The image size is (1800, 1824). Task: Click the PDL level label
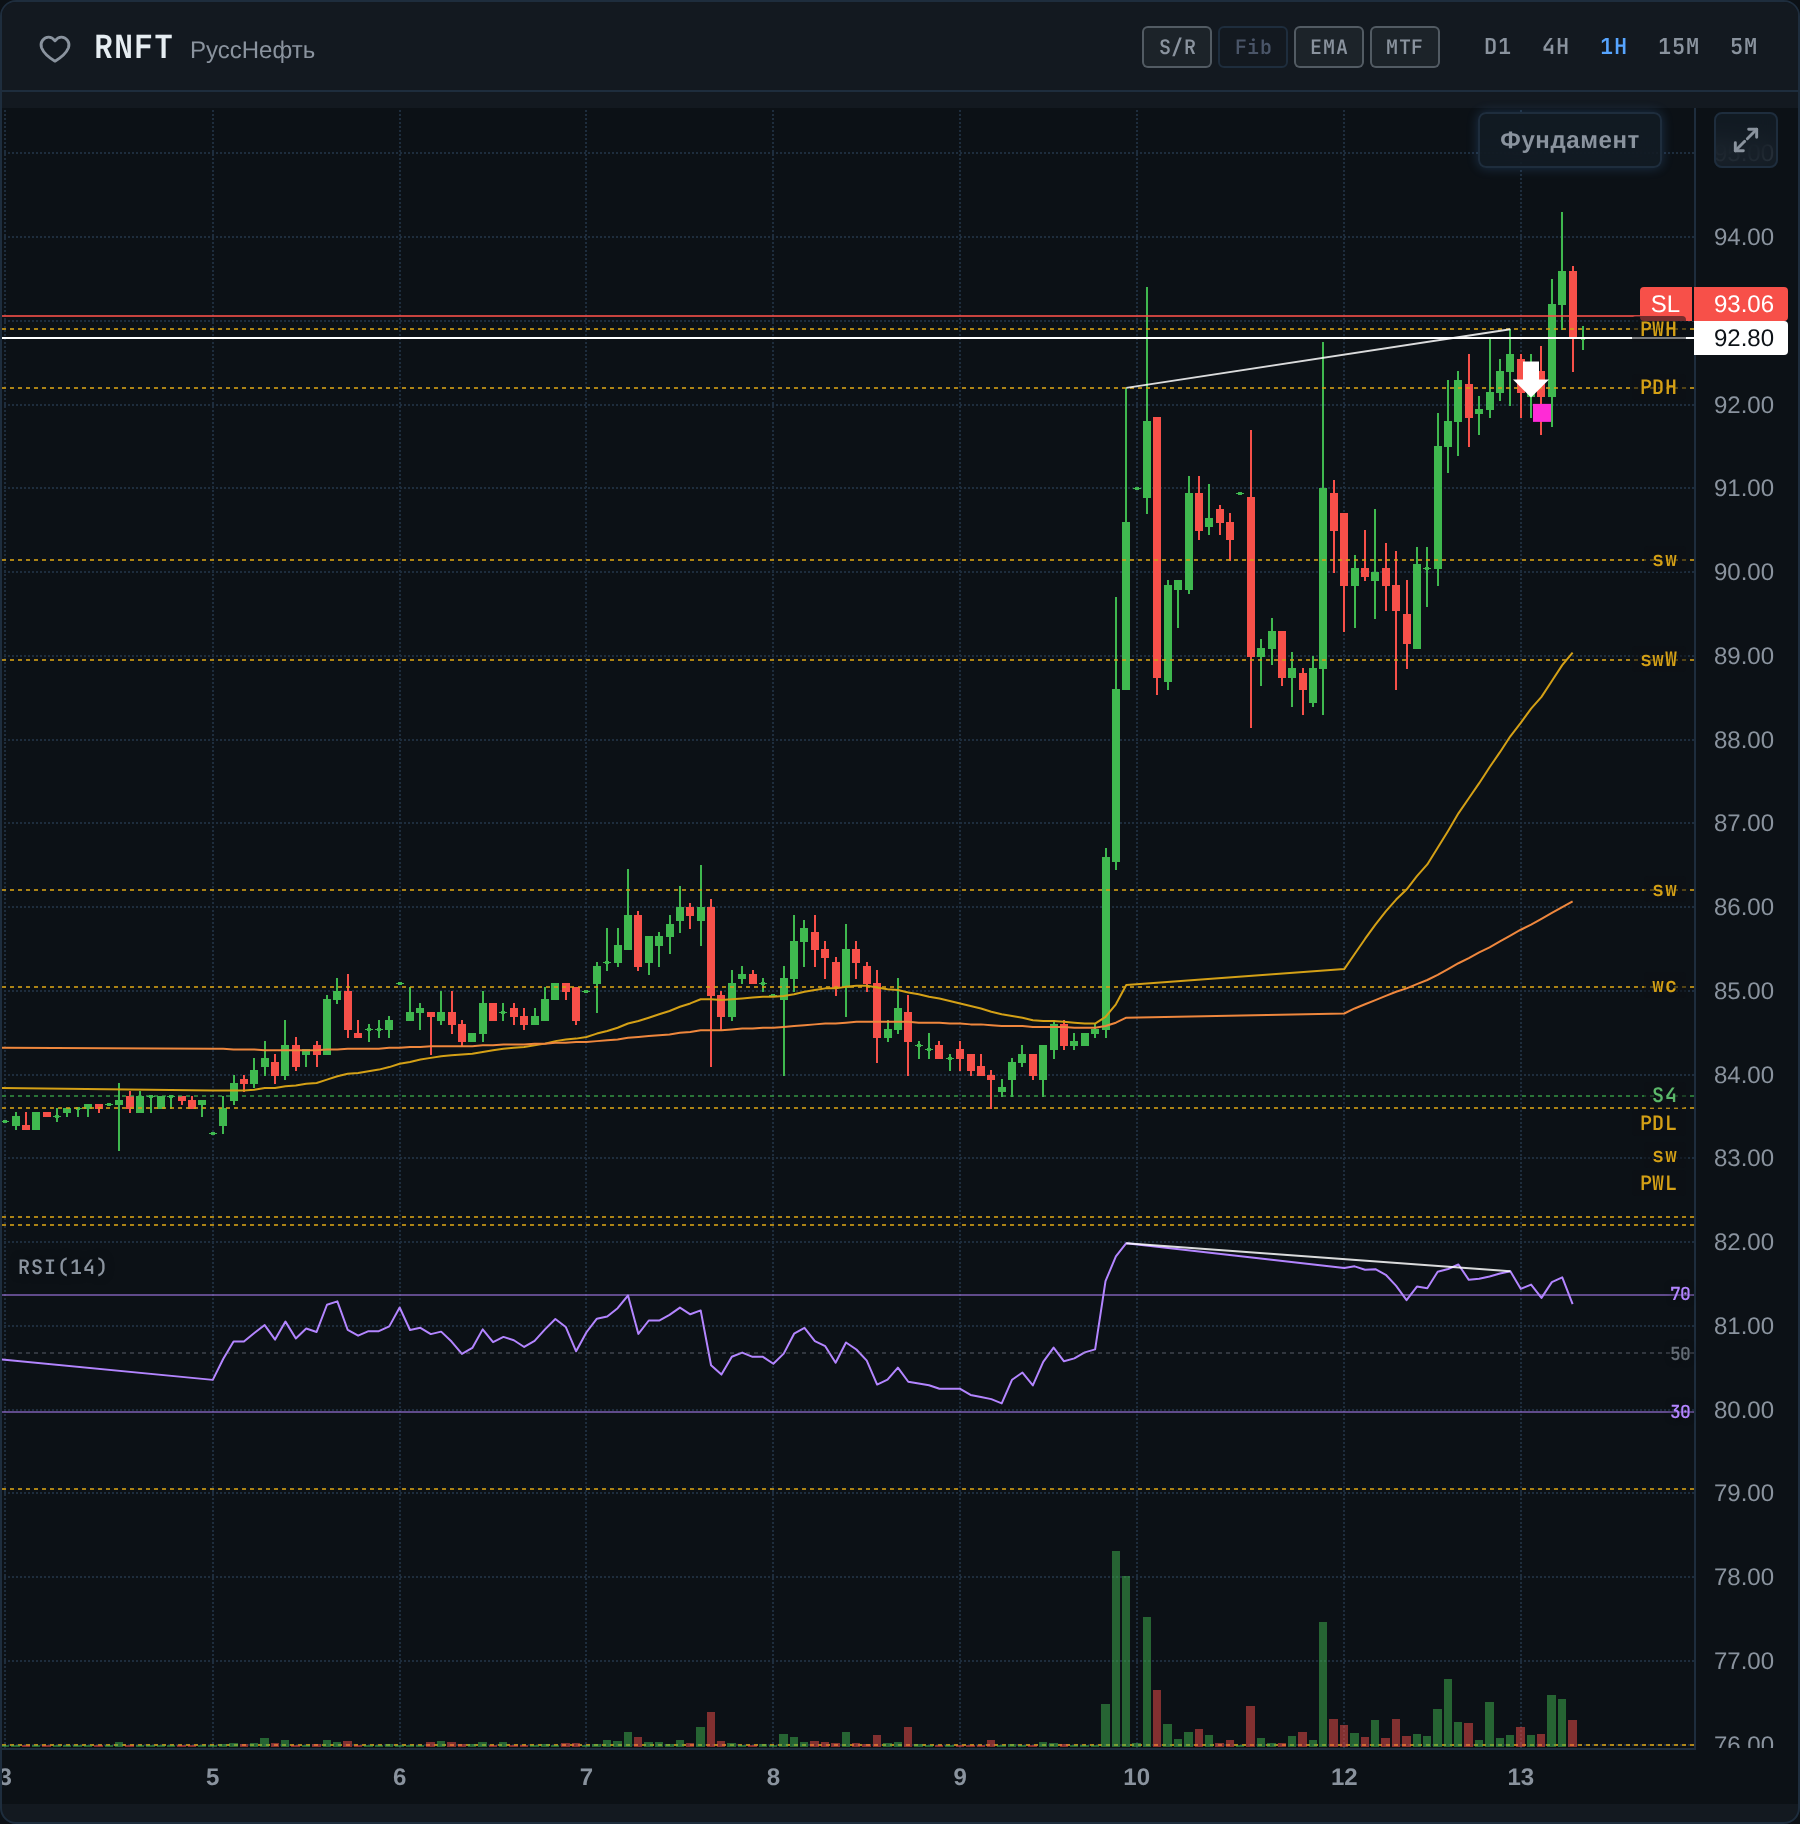coord(1658,1123)
